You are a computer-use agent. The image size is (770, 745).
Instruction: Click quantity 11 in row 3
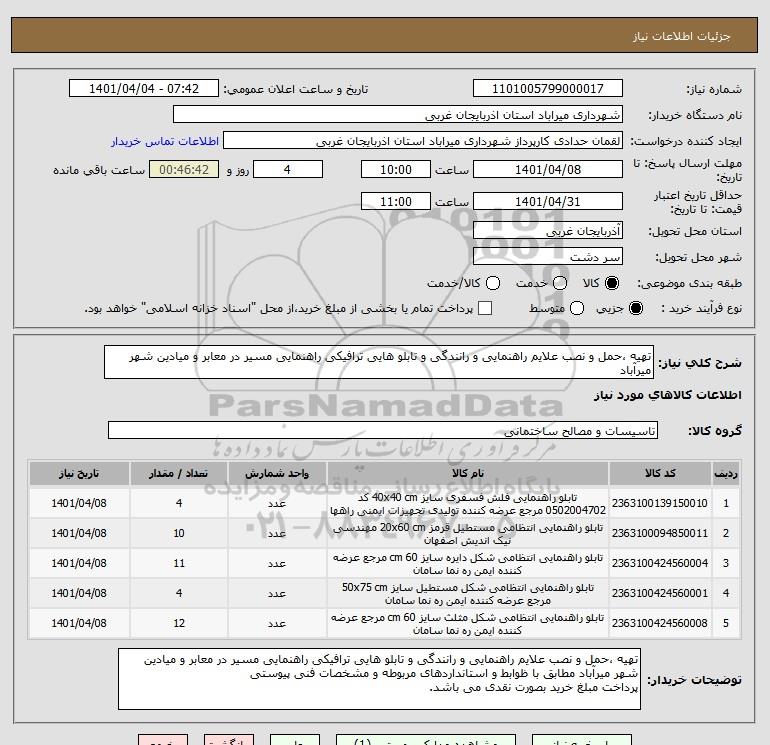coord(179,564)
